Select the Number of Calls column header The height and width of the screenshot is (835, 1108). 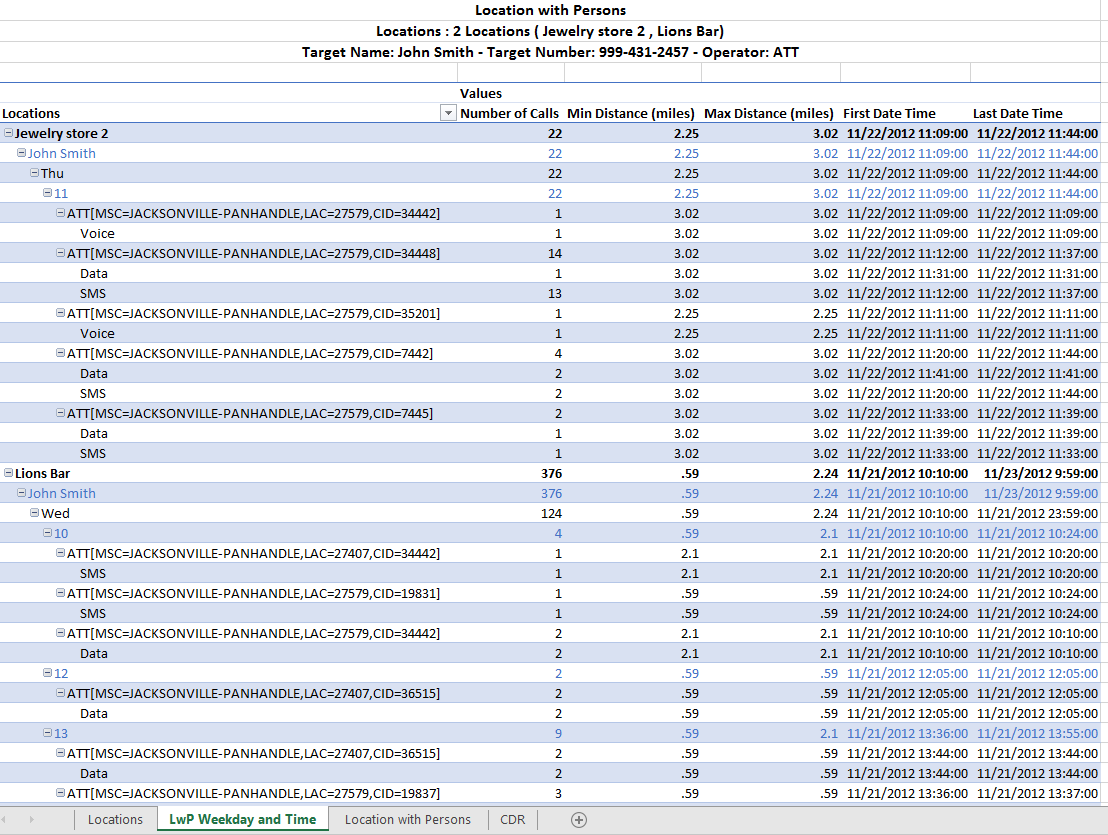tap(509, 113)
